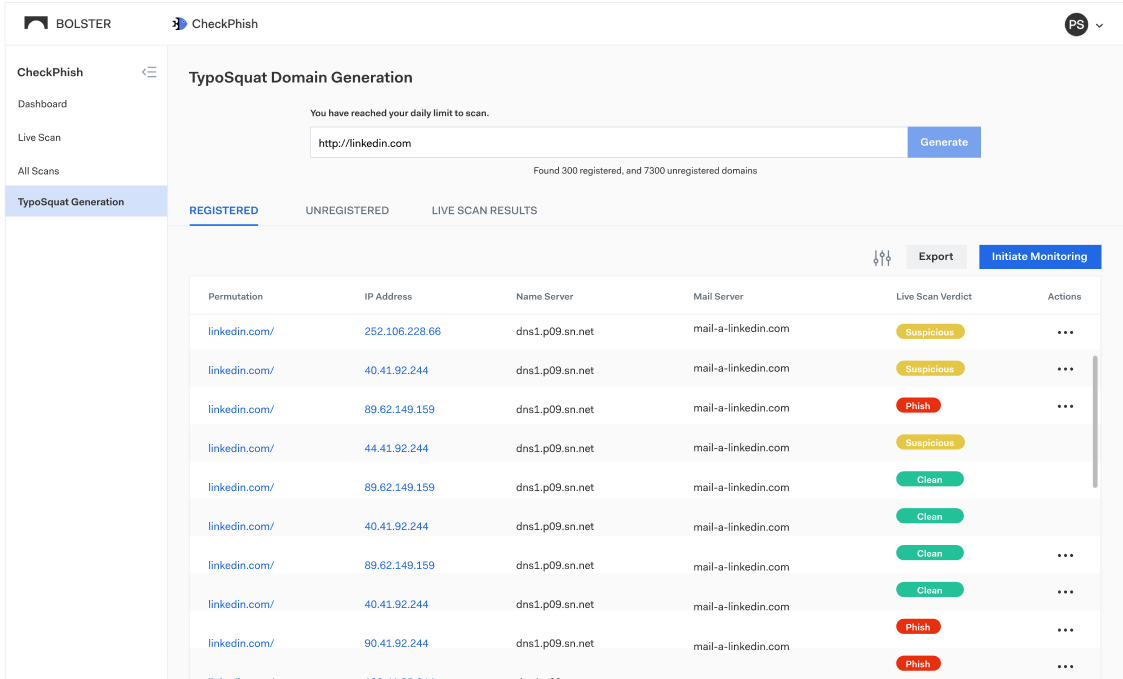Click the domain URL input field
Image resolution: width=1123 pixels, height=679 pixels.
(x=608, y=143)
